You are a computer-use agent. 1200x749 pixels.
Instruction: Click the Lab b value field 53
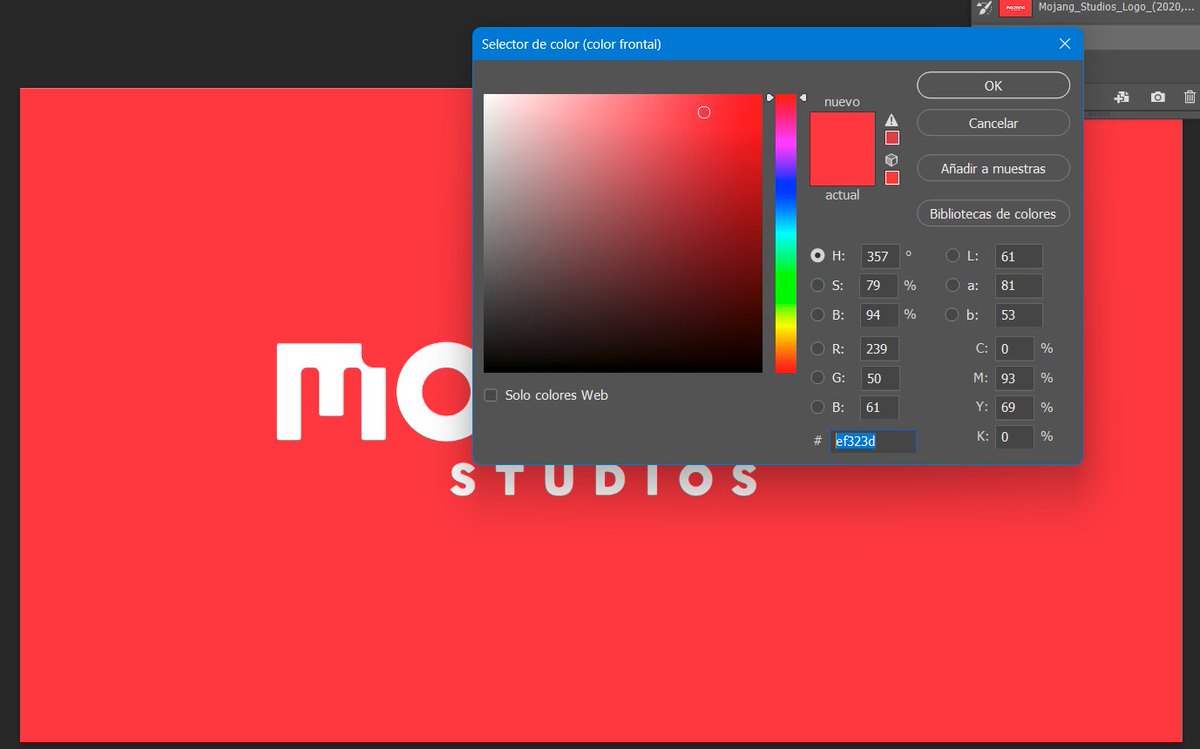[x=1019, y=314]
